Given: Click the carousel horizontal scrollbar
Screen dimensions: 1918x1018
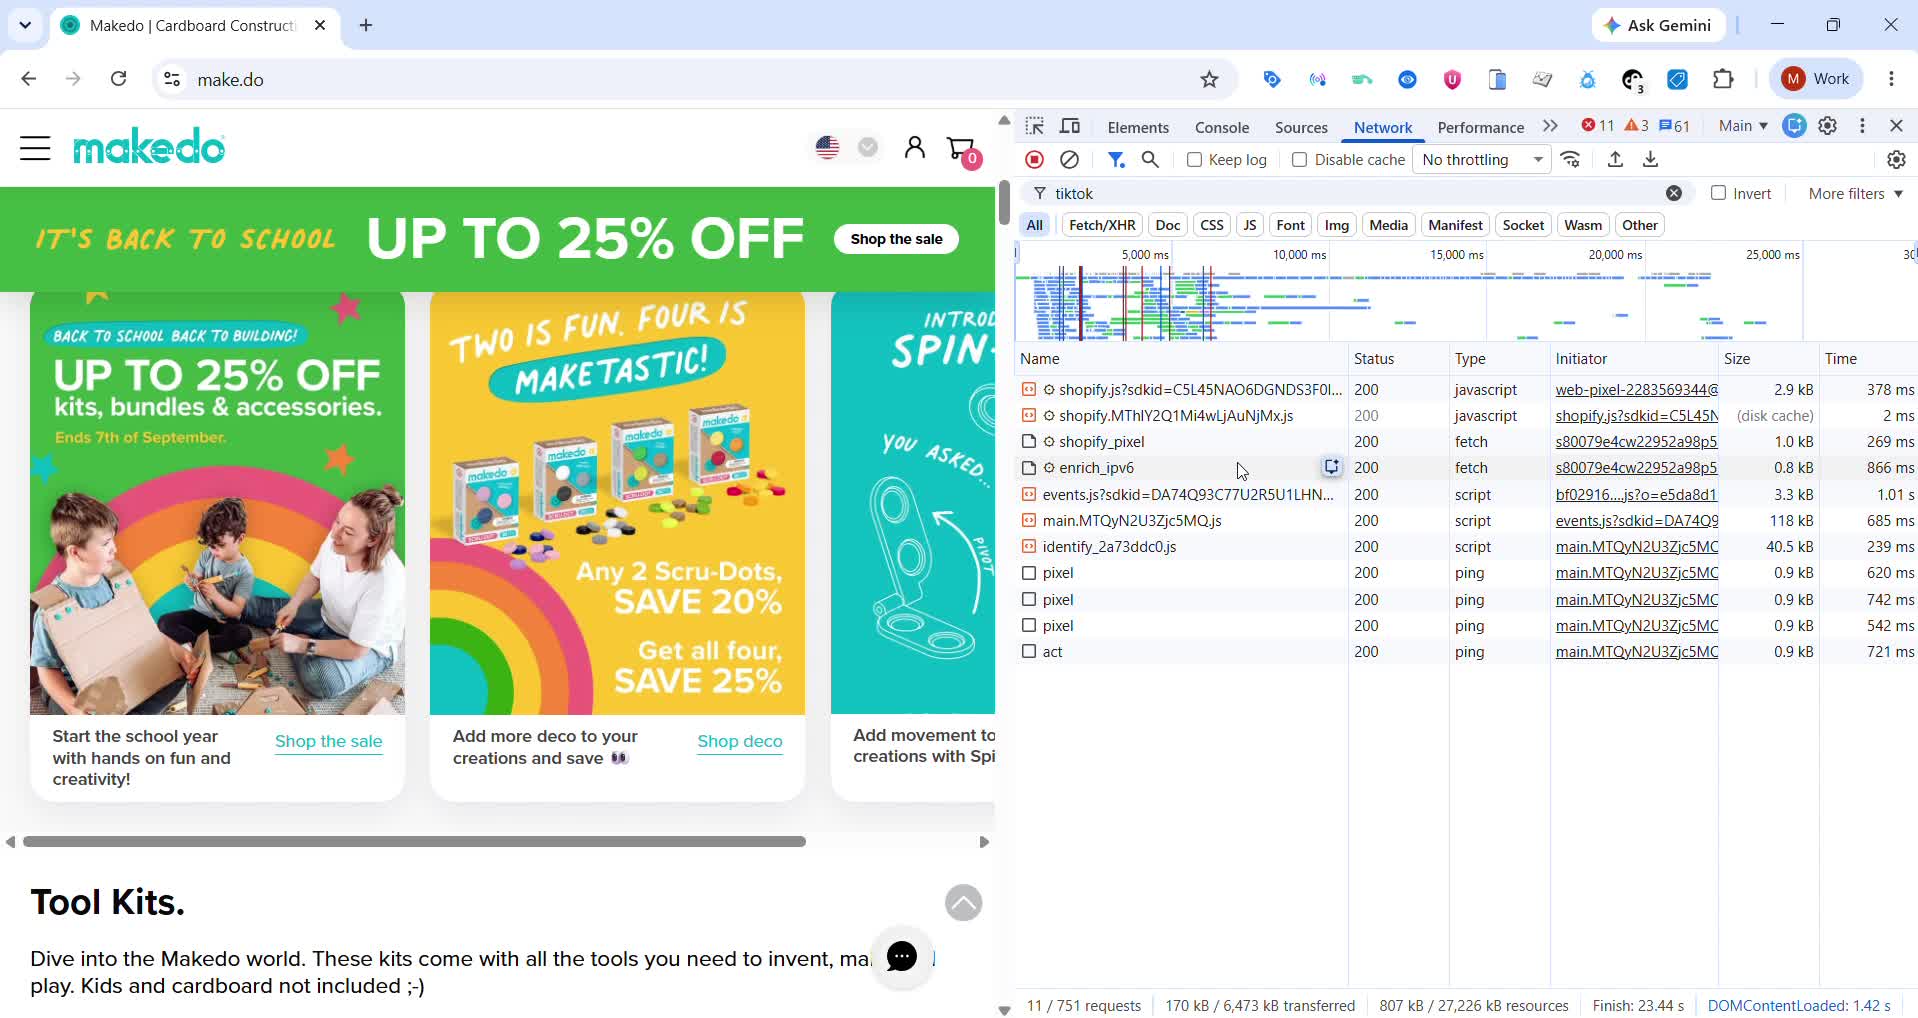Looking at the screenshot, I should [x=414, y=842].
